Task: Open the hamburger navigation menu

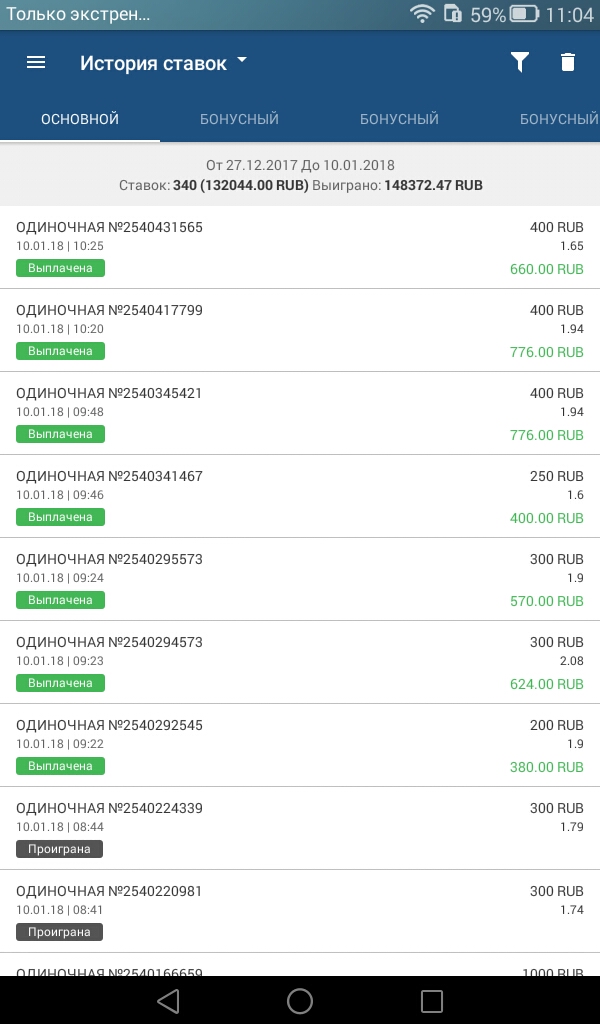Action: tap(36, 62)
